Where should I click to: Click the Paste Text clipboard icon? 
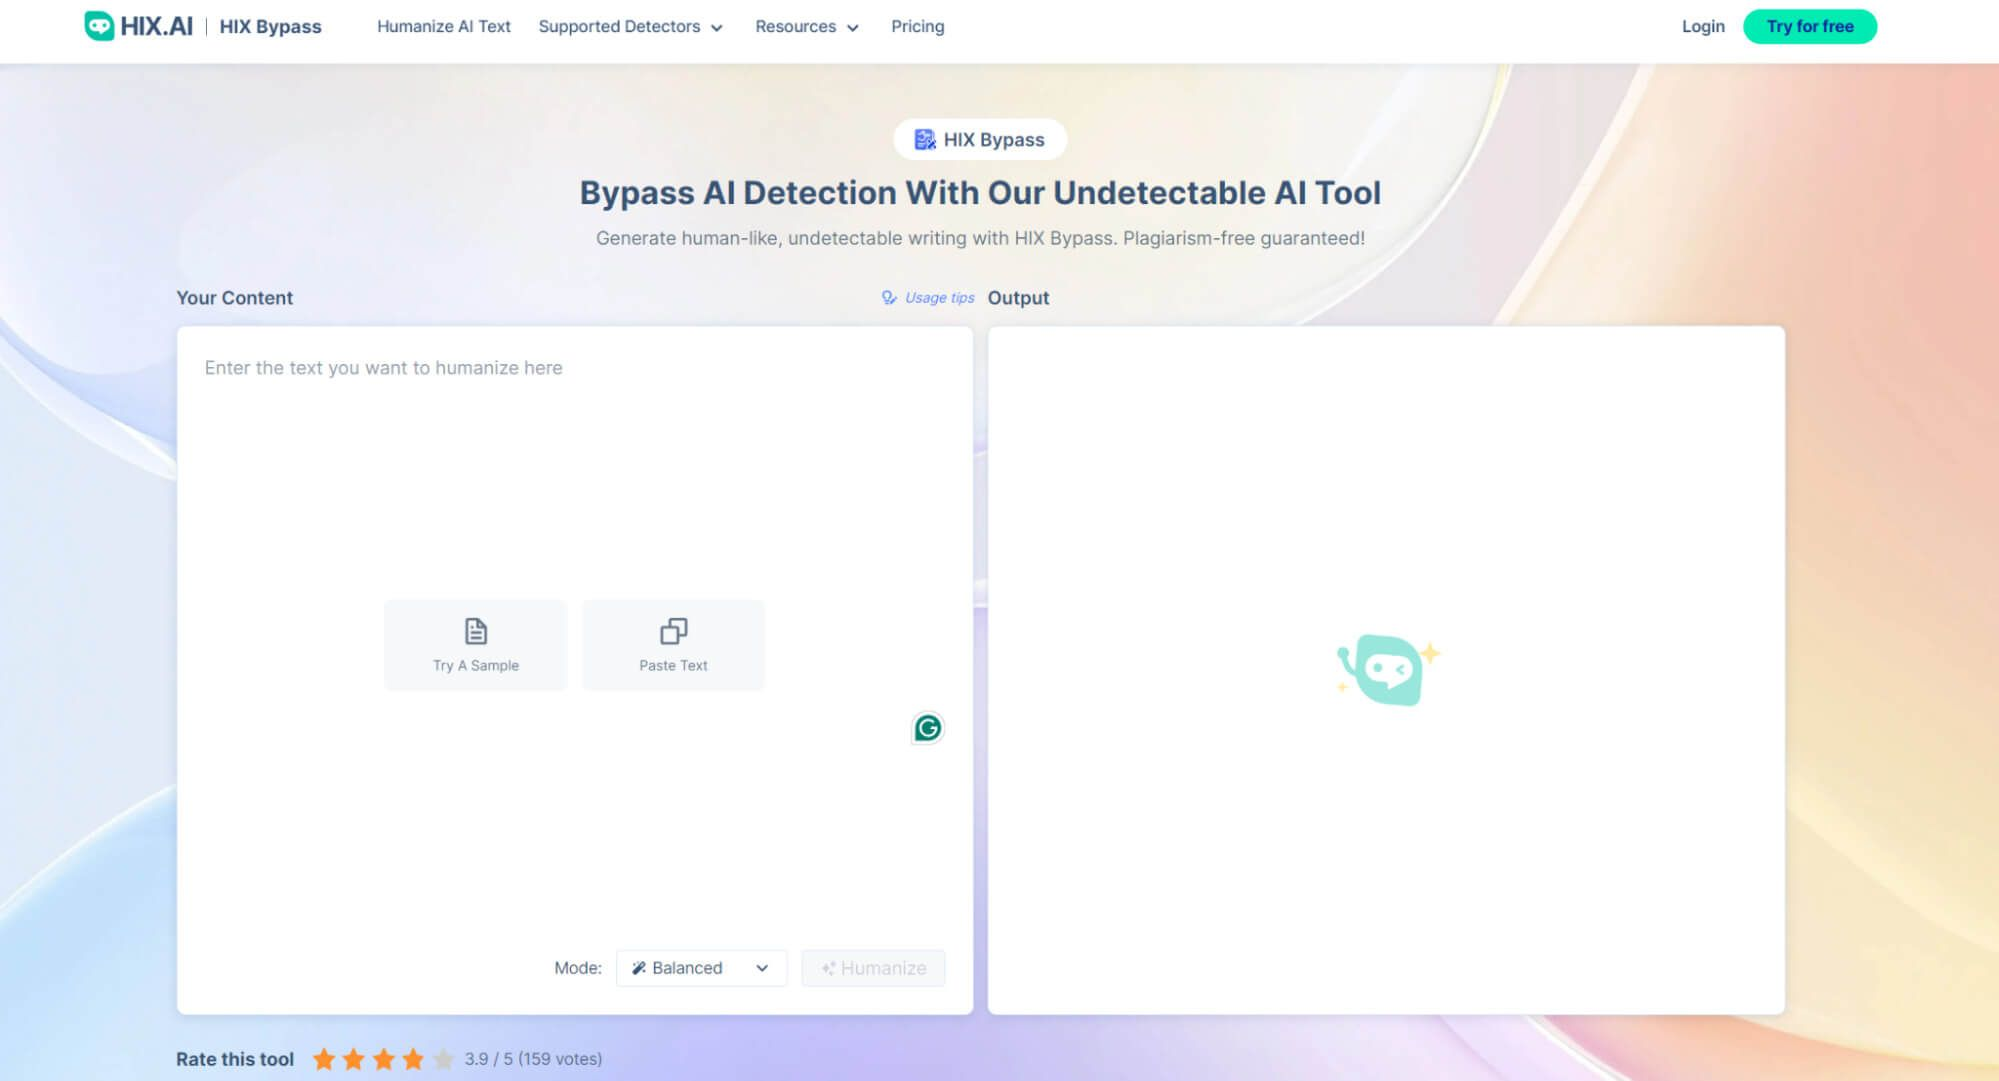[x=673, y=631]
